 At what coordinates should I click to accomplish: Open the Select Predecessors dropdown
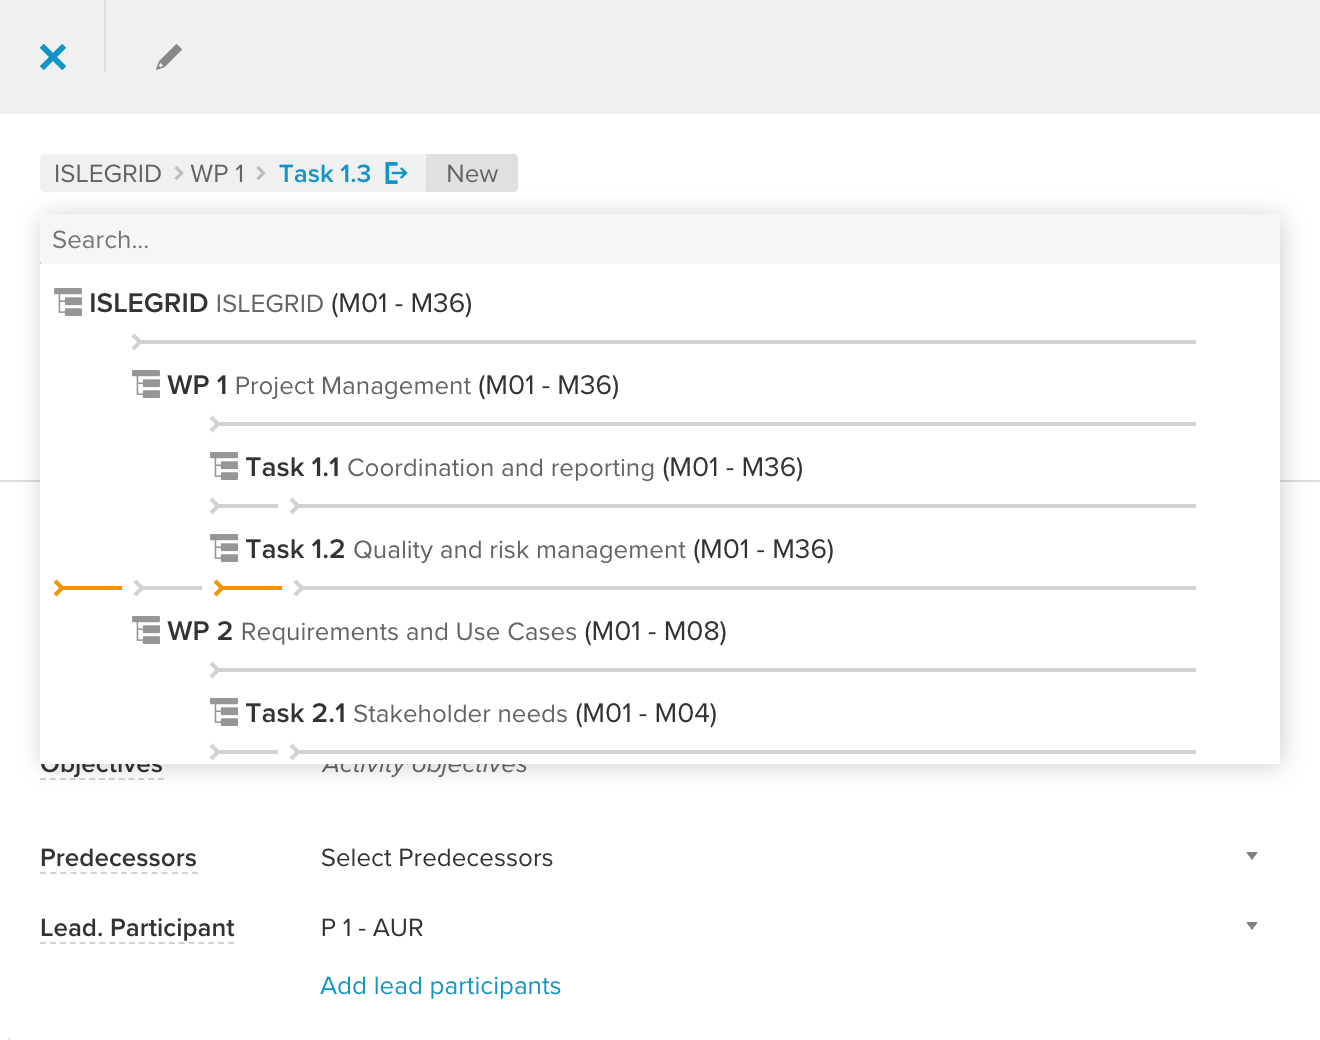pos(790,858)
